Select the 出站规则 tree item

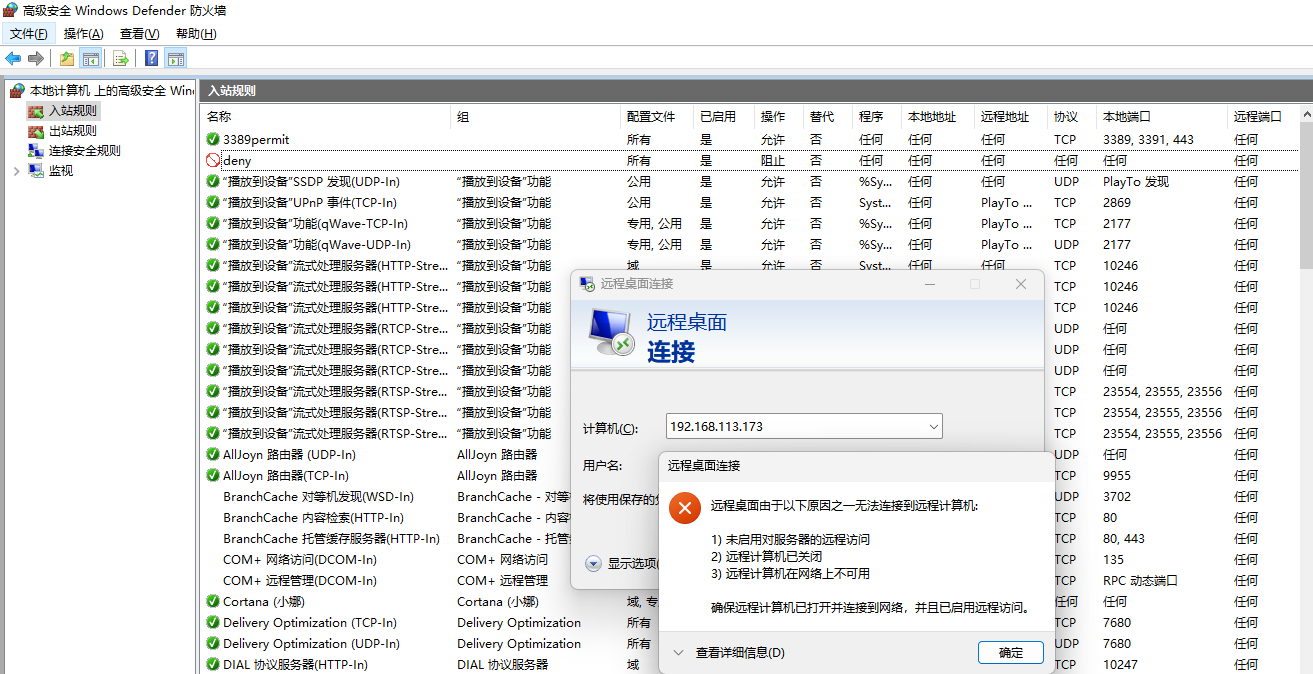tap(73, 131)
